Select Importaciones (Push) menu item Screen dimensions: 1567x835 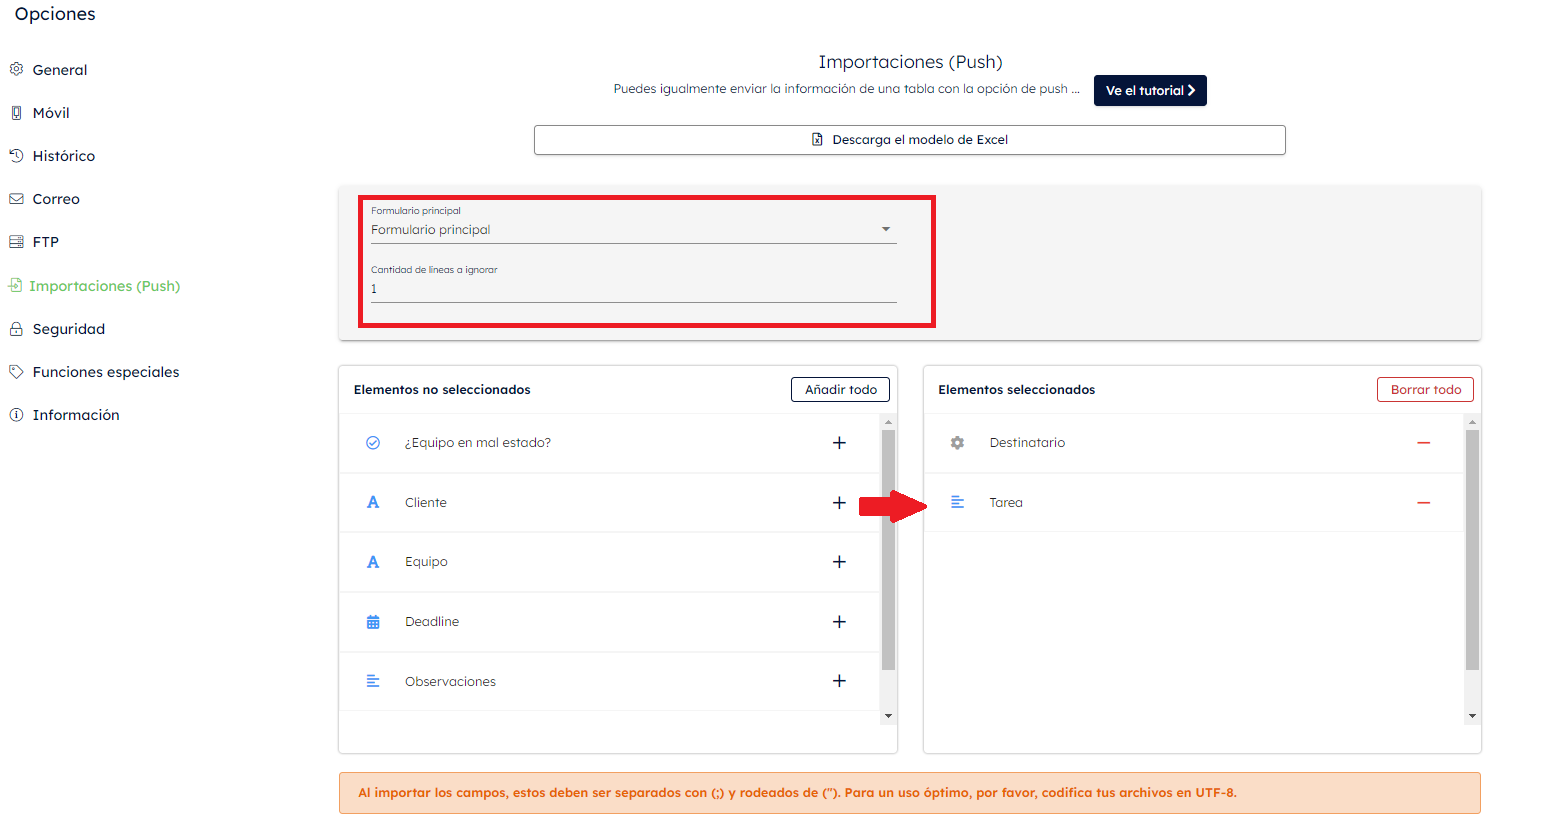105,286
